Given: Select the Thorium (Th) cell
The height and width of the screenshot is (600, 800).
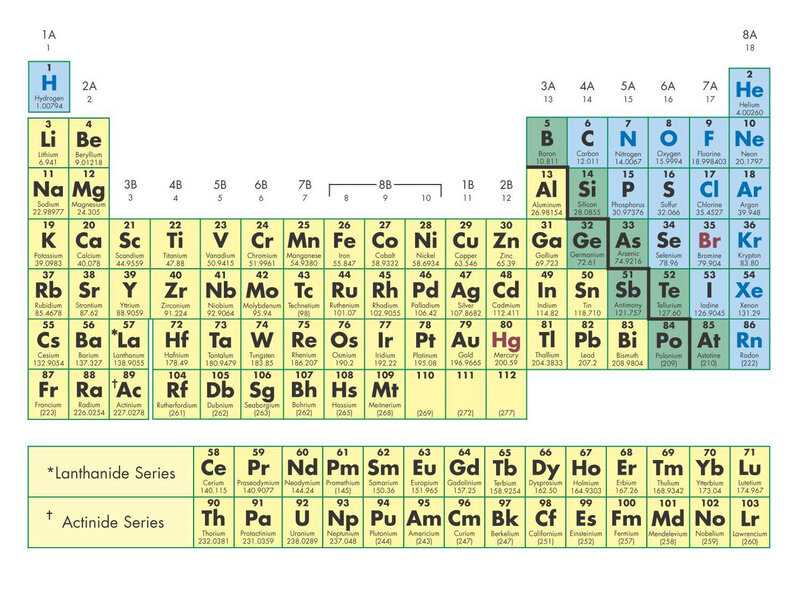Looking at the screenshot, I should (x=213, y=522).
